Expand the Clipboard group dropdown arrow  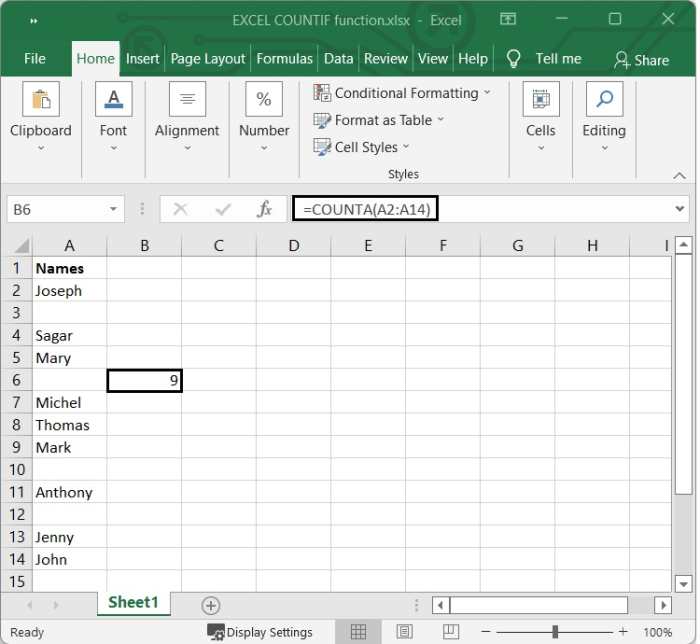click(x=41, y=148)
